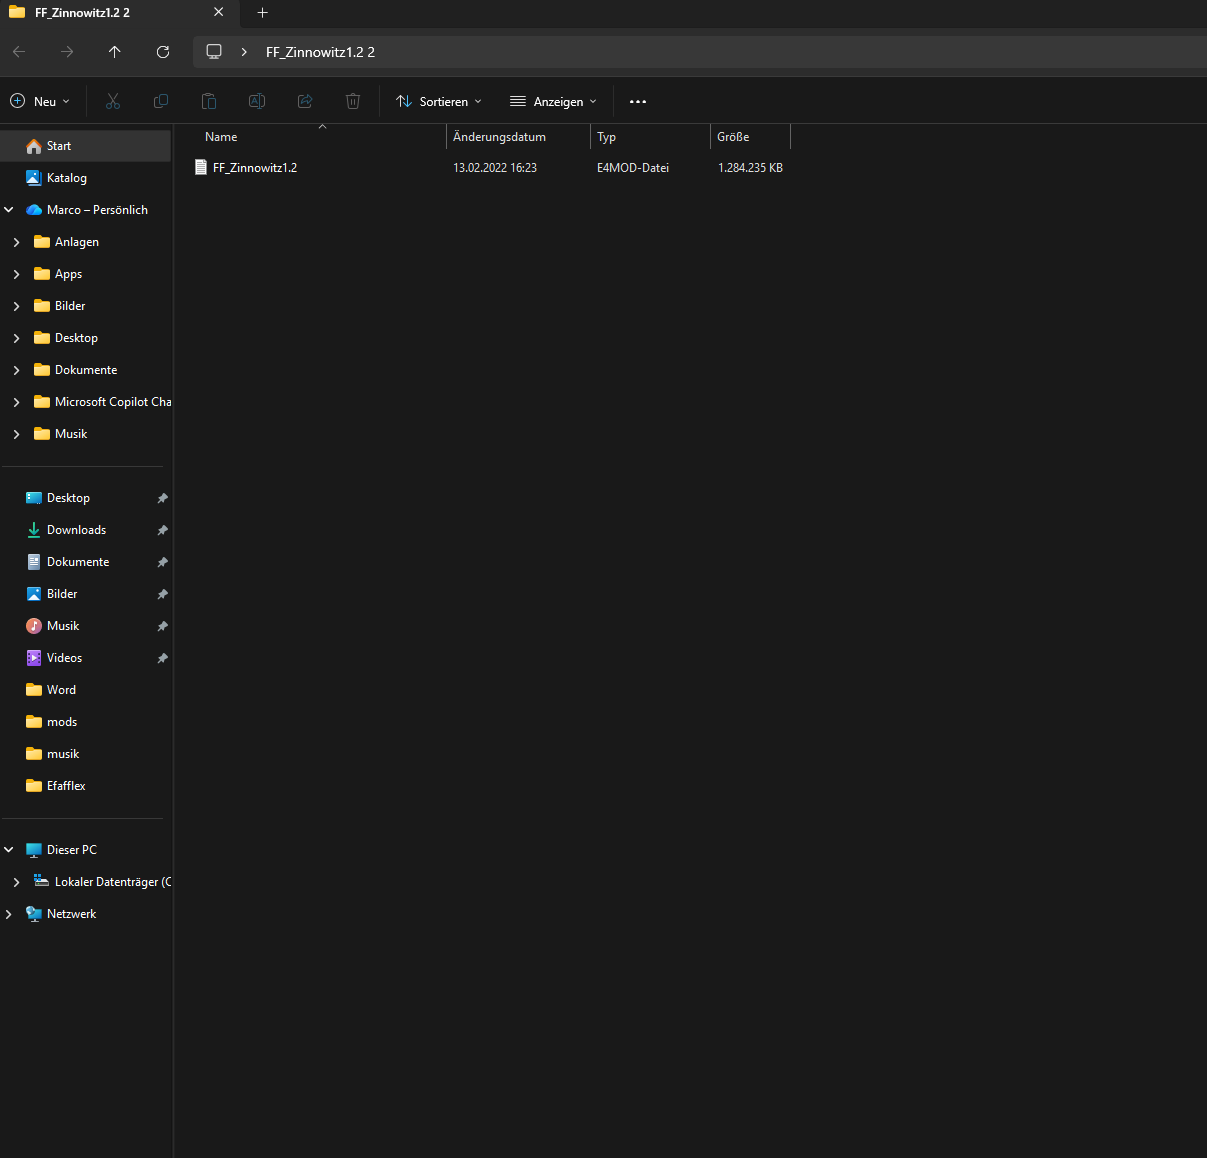Click the Rename icon in toolbar

click(257, 101)
